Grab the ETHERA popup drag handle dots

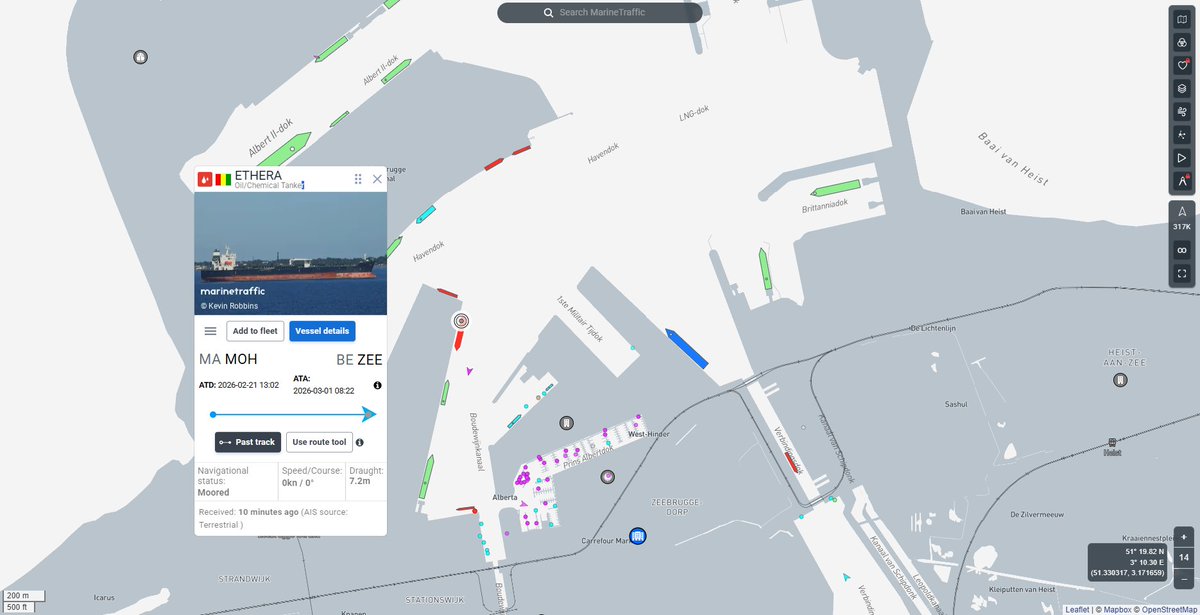[x=357, y=179]
